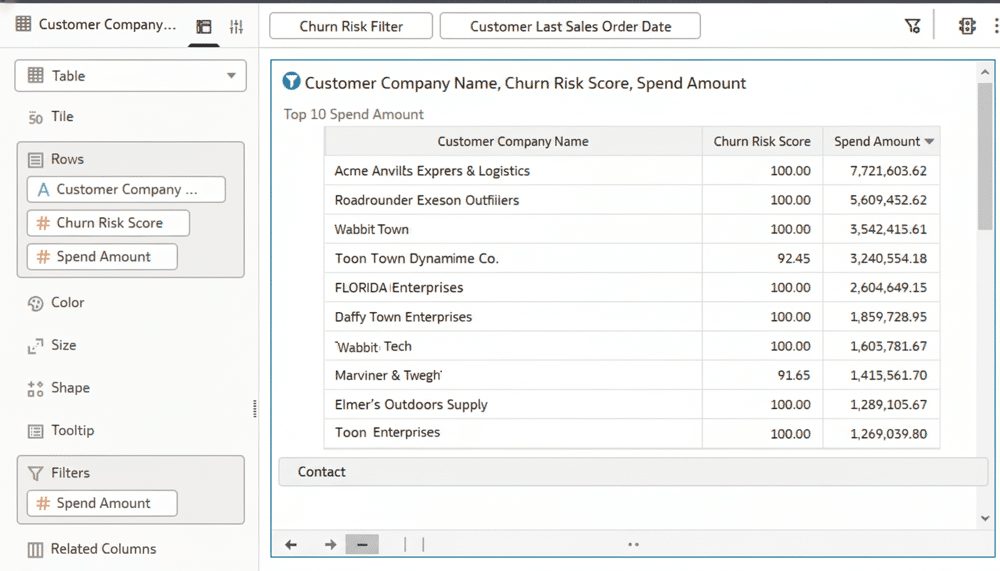Open Customer Last Sales Order Date filter
The image size is (1000, 571).
(x=570, y=26)
